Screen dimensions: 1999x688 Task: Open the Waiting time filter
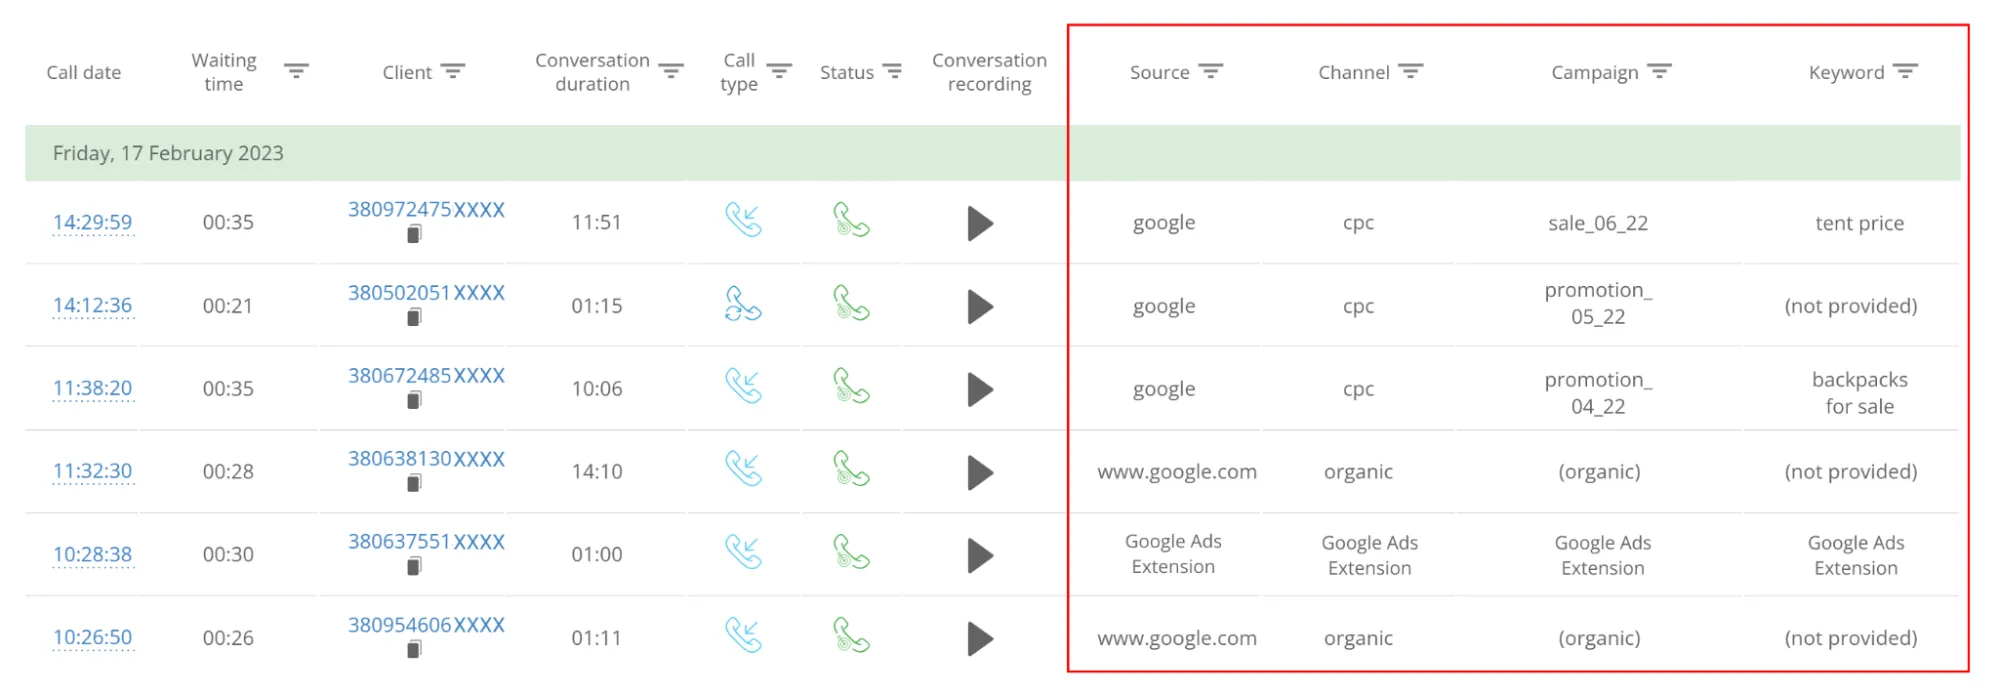tap(296, 71)
